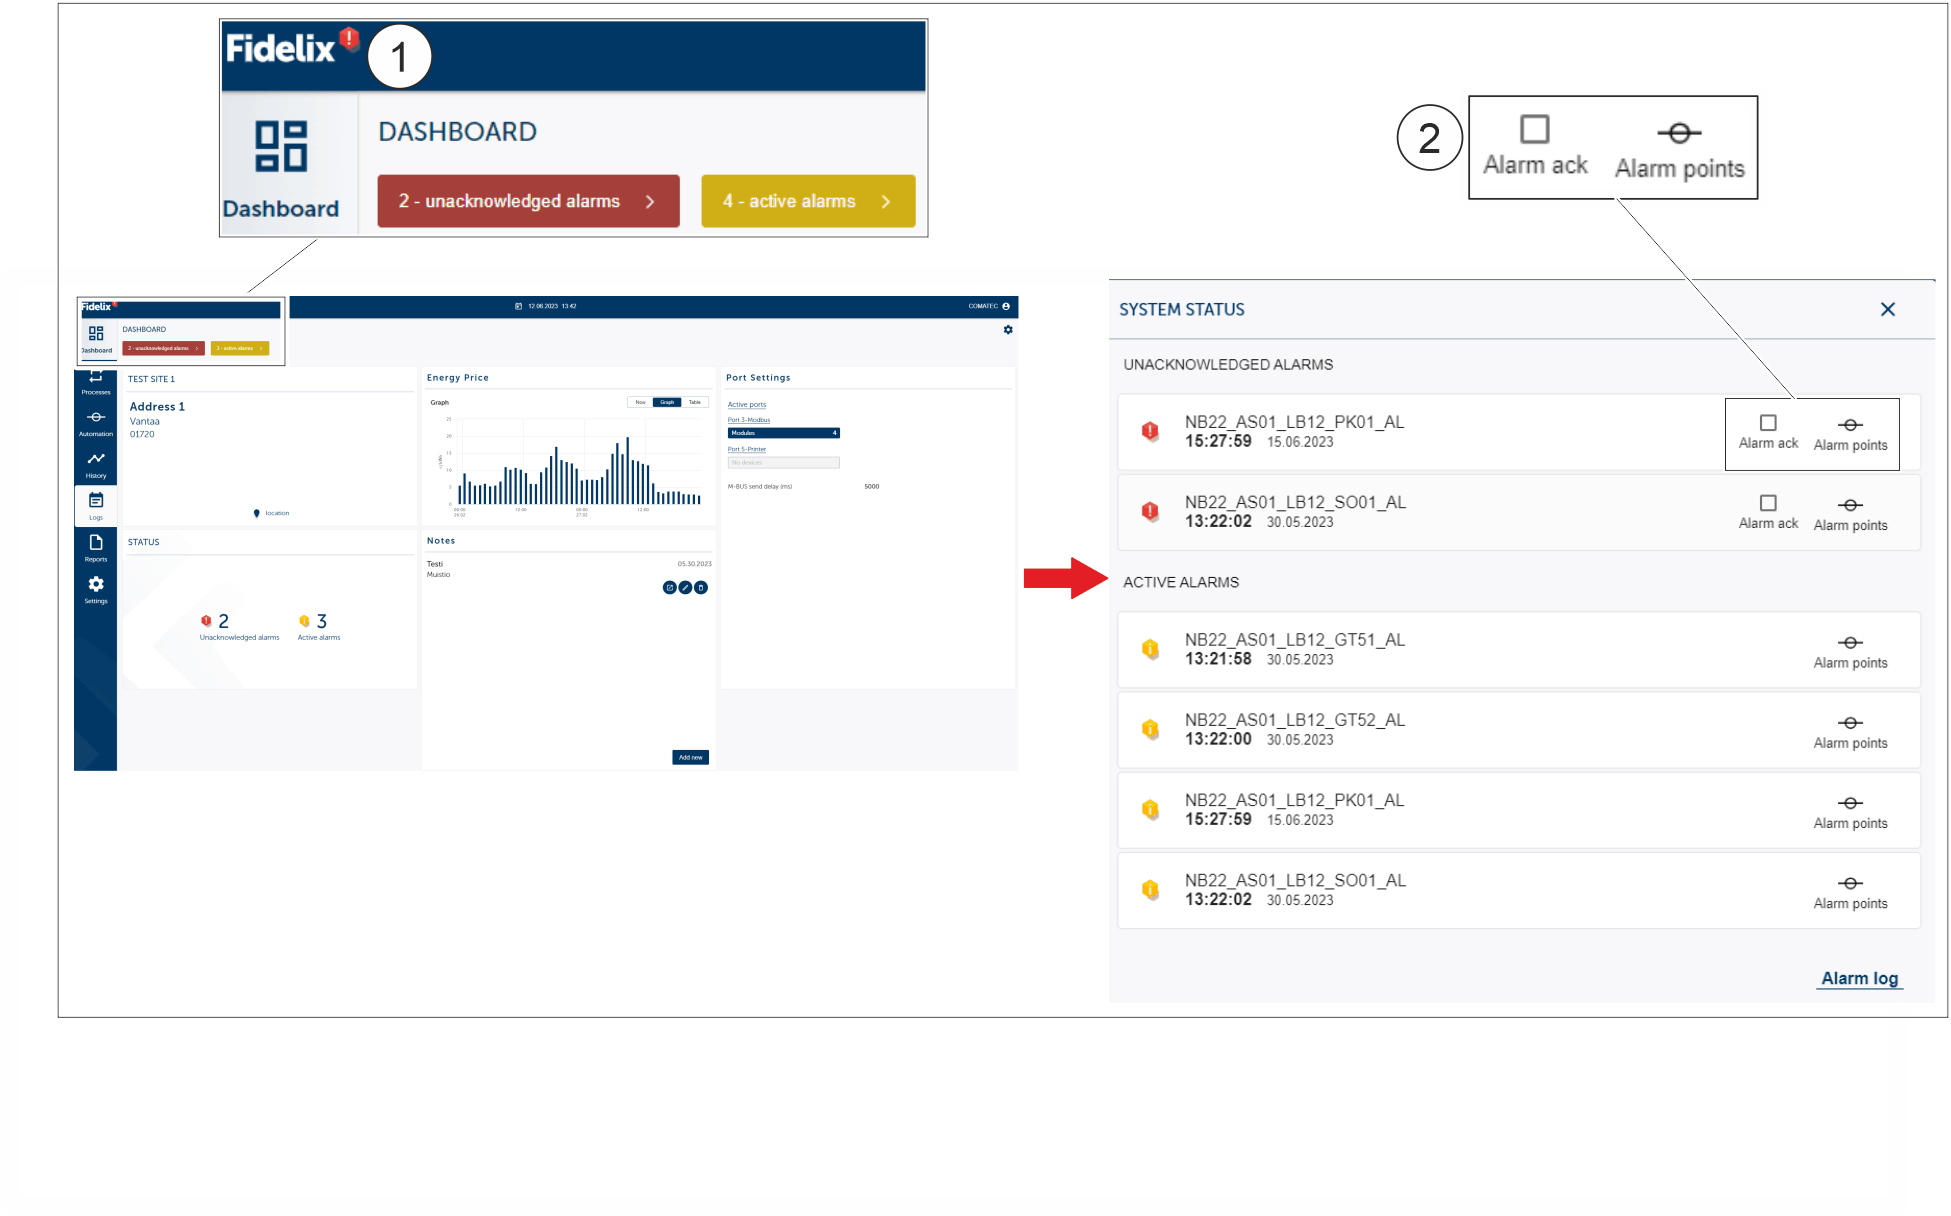Click the red alarm icon of unacknowledged LB12_SO01_AL
The height and width of the screenshot is (1216, 1951).
1150,511
